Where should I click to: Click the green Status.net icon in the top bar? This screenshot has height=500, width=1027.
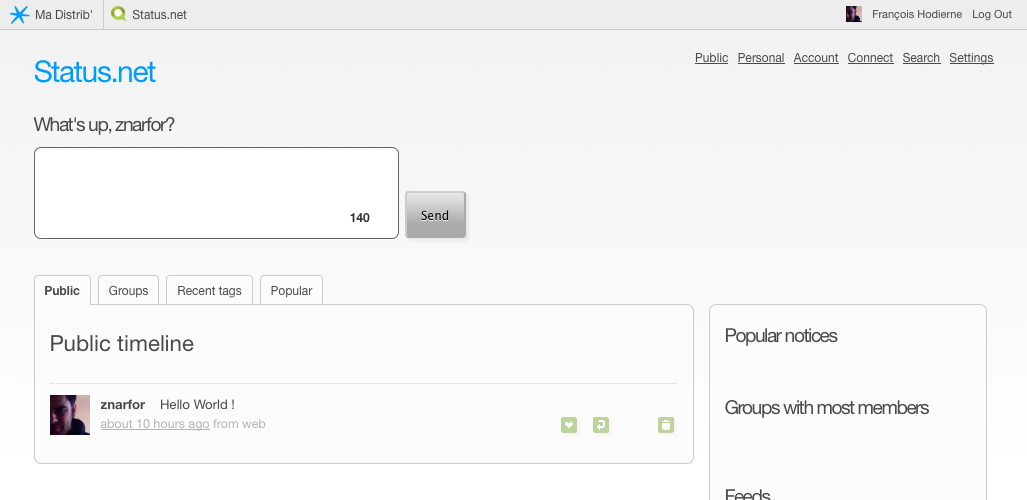click(x=120, y=15)
